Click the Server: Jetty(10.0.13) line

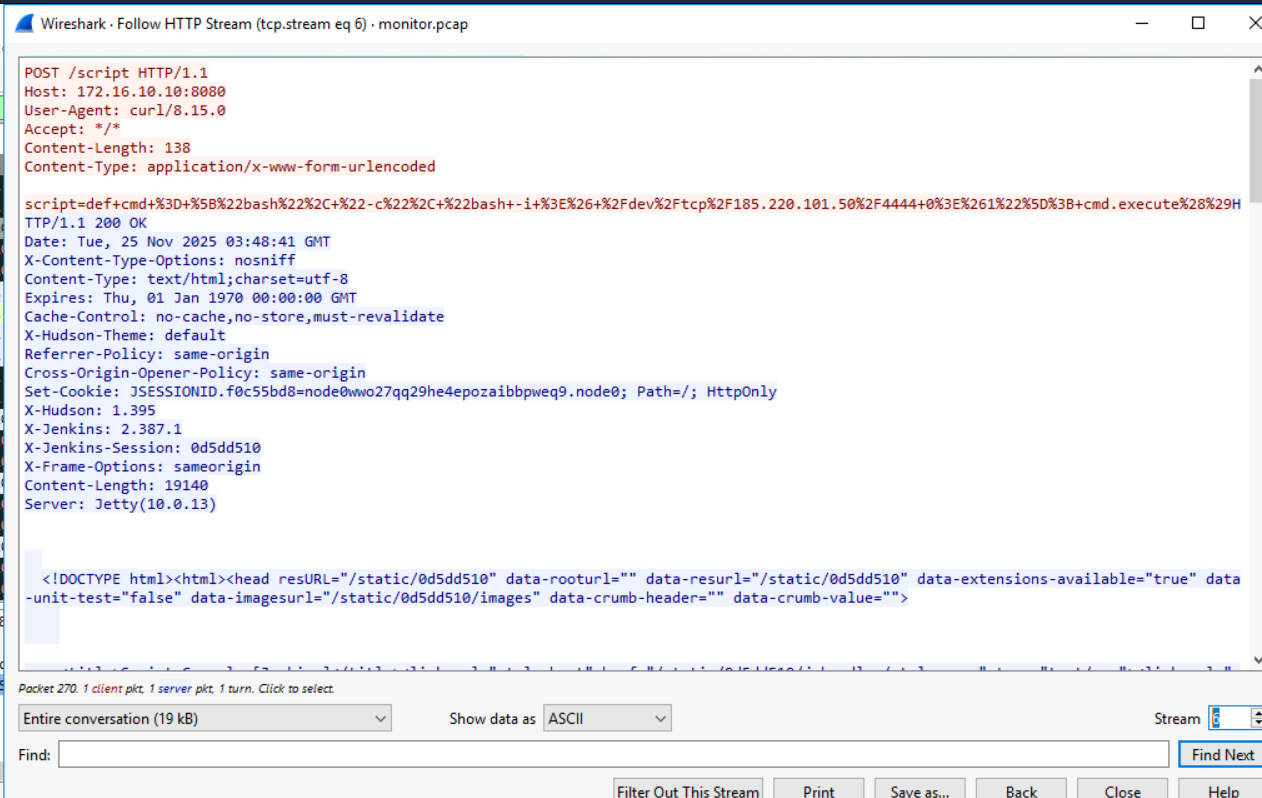click(120, 504)
